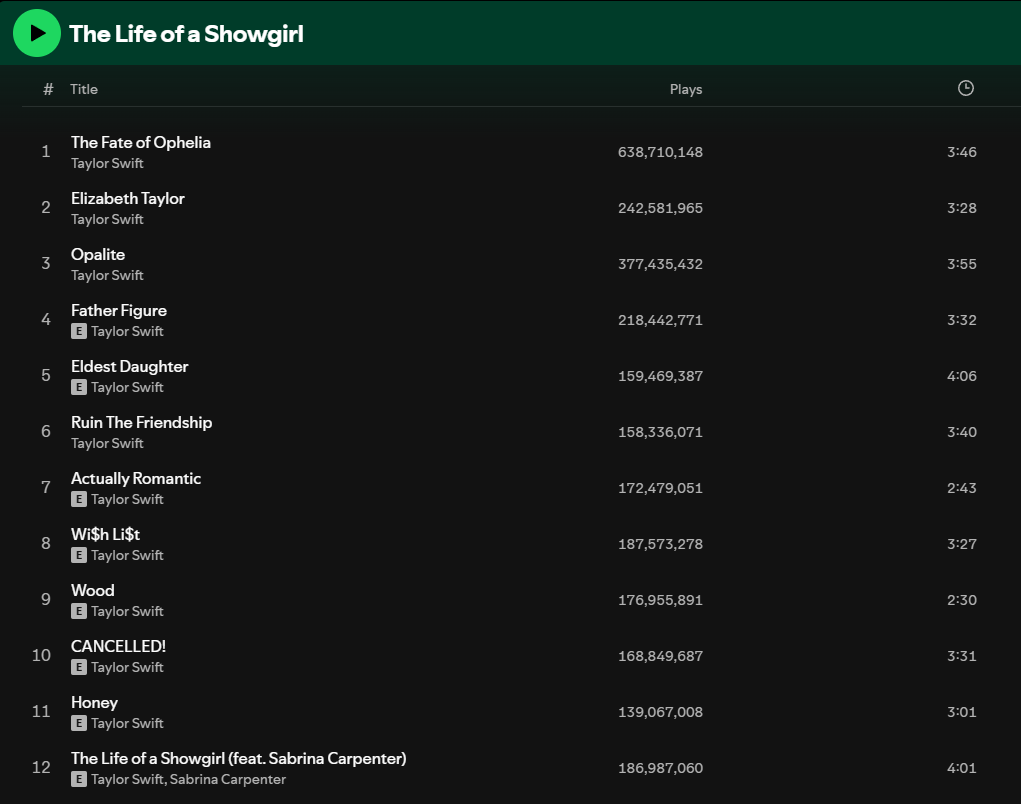This screenshot has width=1021, height=804.
Task: Click the clock duration column icon
Action: point(966,88)
